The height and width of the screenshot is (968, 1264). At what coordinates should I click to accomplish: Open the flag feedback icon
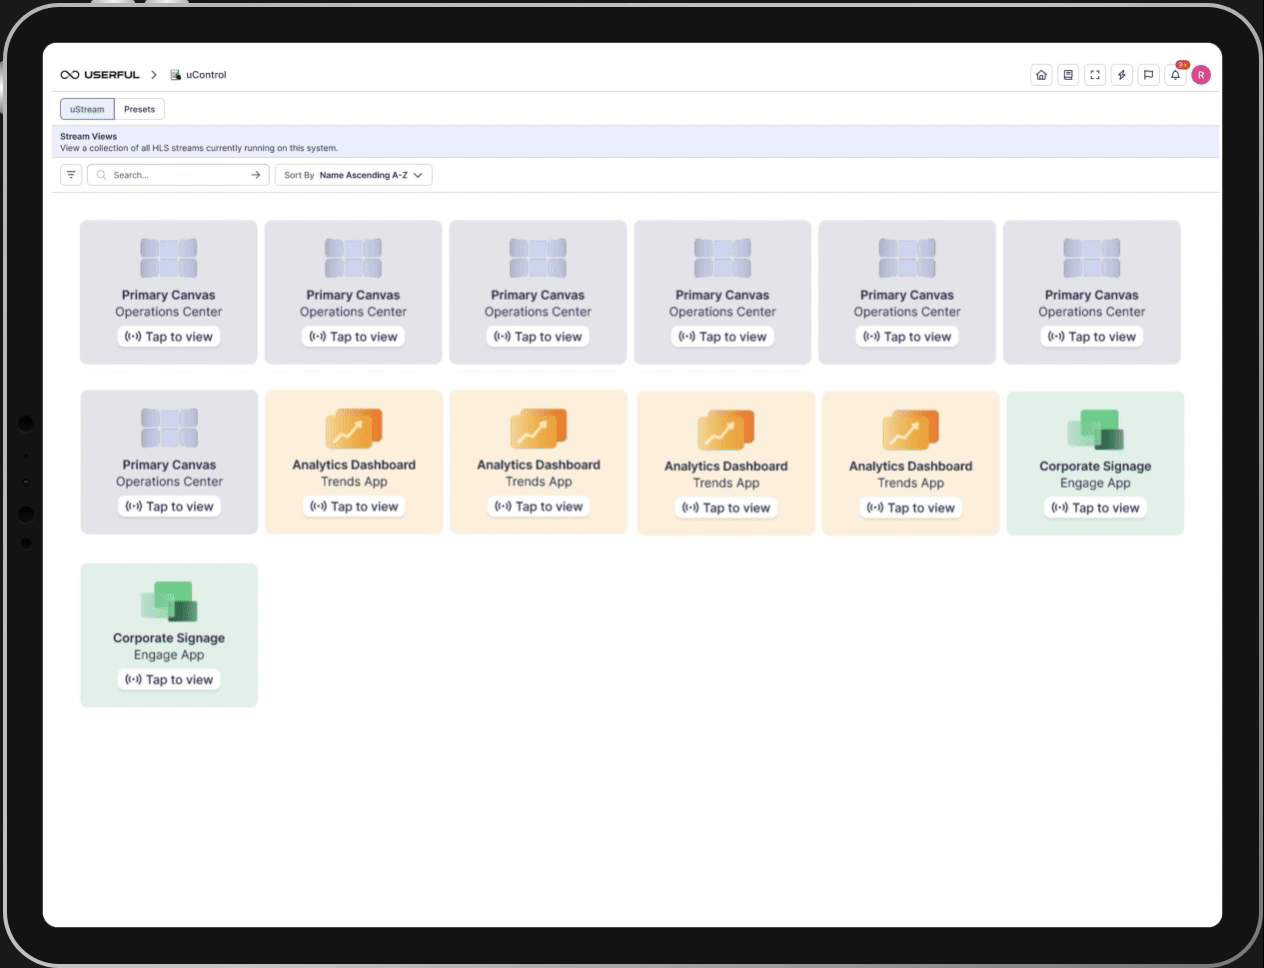pyautogui.click(x=1149, y=74)
